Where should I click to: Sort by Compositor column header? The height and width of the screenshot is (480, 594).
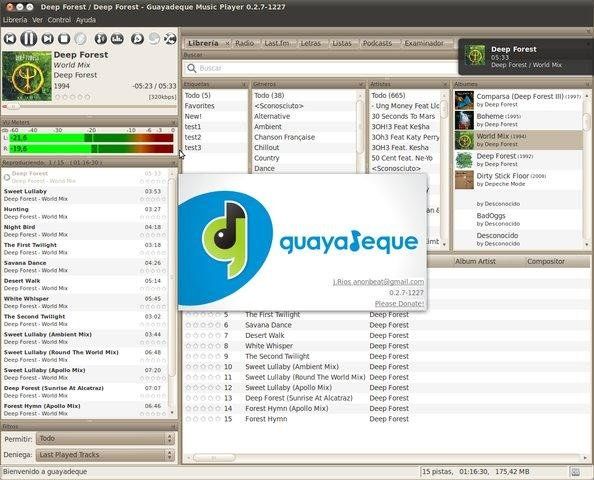coord(558,261)
